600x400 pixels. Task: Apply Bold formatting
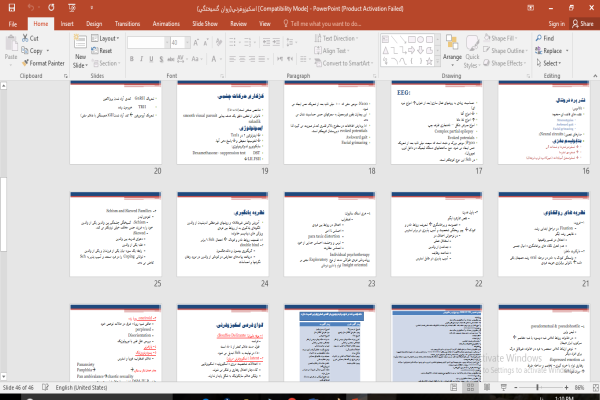[132, 59]
